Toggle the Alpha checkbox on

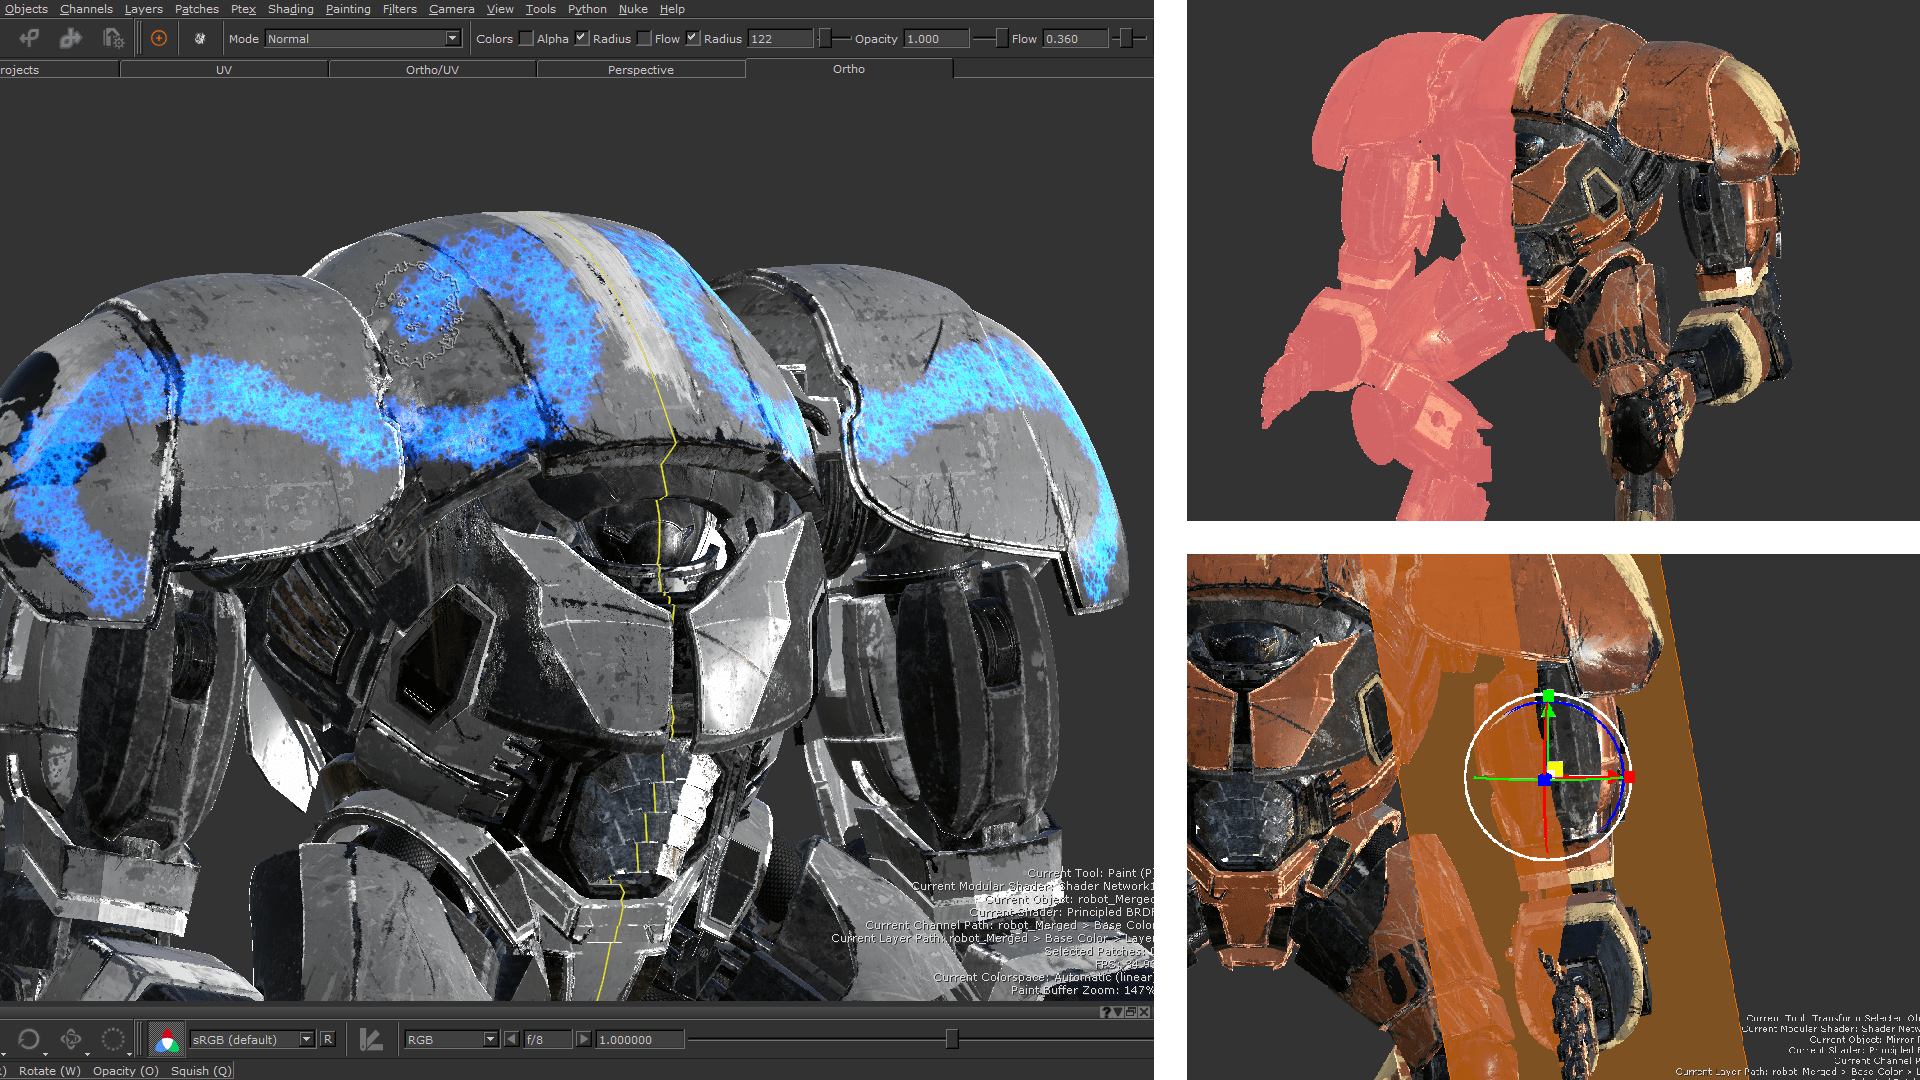(x=581, y=39)
